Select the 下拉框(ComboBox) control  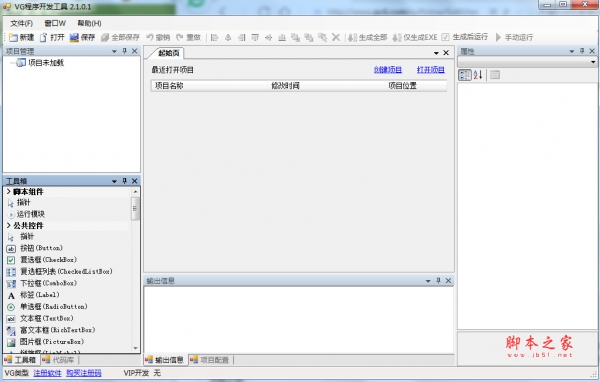(49, 283)
